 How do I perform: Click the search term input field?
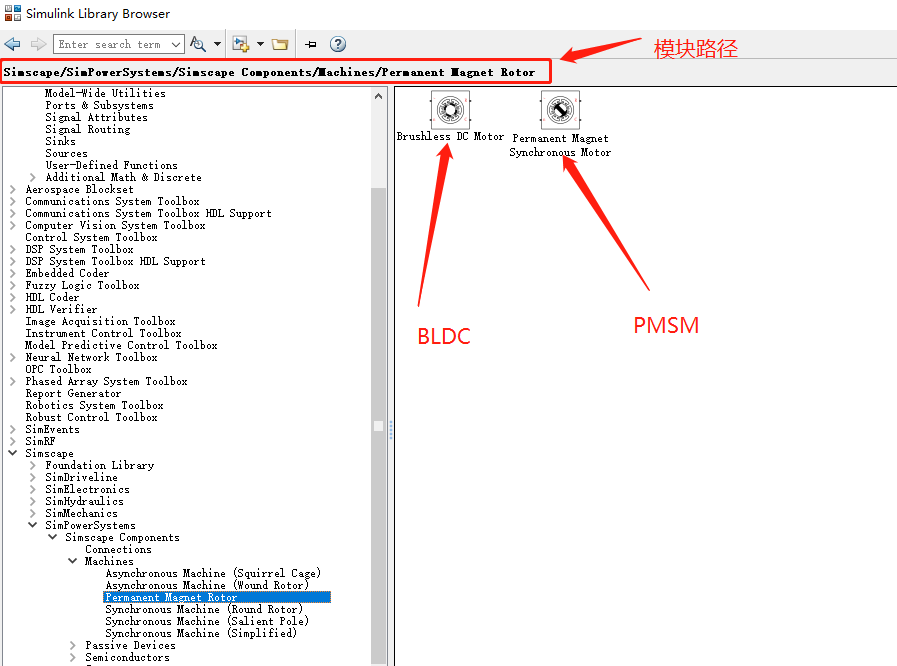click(112, 44)
